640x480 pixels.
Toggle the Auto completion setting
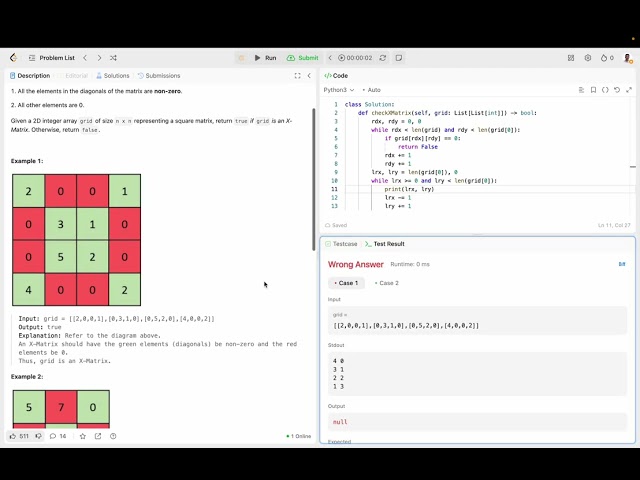click(371, 90)
